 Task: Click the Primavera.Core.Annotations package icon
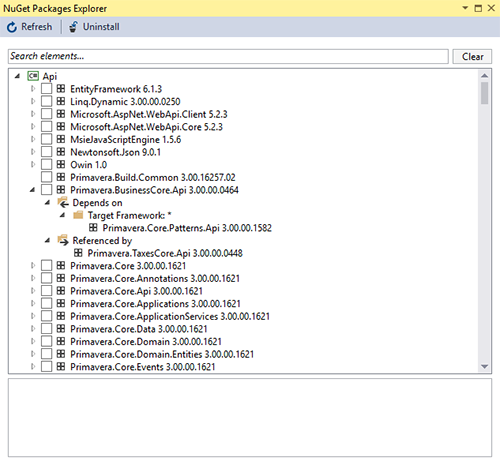click(61, 278)
